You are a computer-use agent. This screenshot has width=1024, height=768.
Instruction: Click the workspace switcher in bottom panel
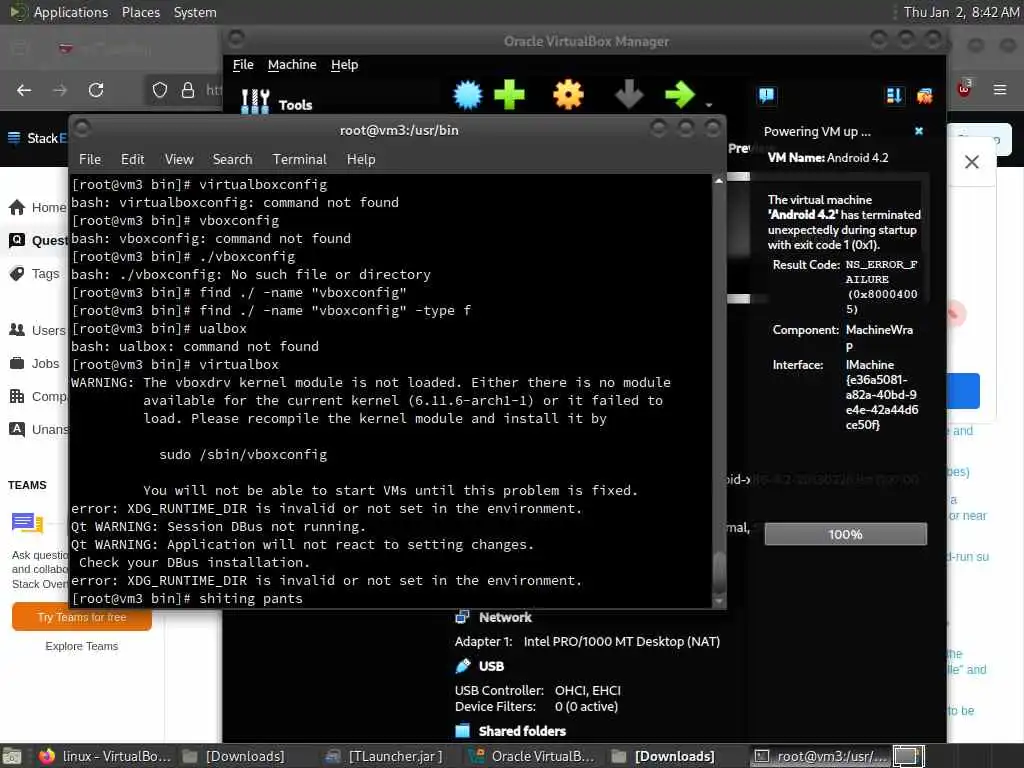pyautogui.click(x=908, y=756)
